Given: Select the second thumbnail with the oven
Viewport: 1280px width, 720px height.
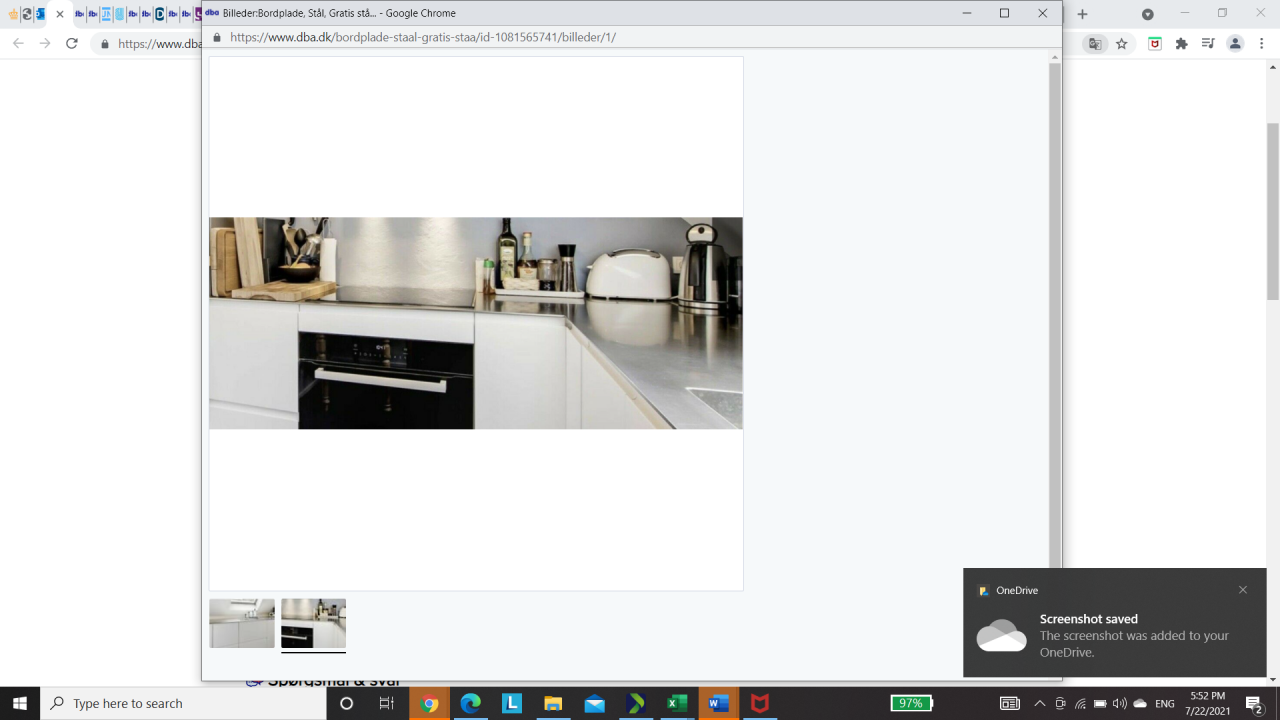Looking at the screenshot, I should click(x=313, y=623).
